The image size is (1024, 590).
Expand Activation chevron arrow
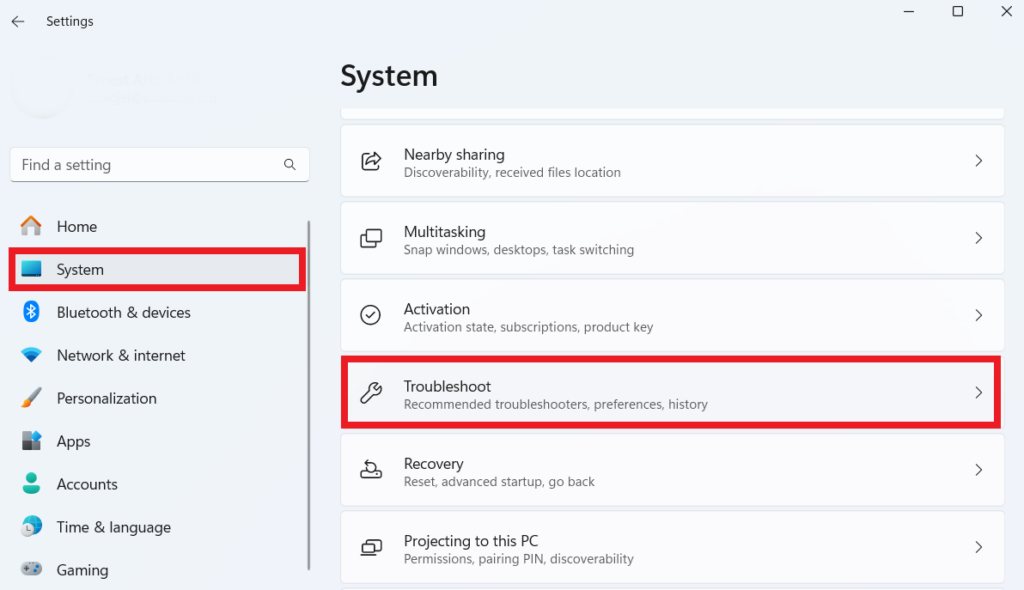[x=978, y=315]
